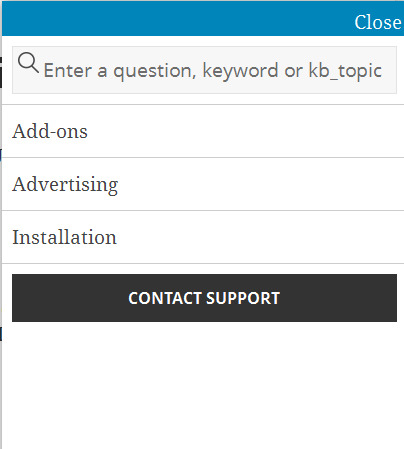Click the search lens beside the input
The height and width of the screenshot is (449, 404).
pyautogui.click(x=28, y=63)
